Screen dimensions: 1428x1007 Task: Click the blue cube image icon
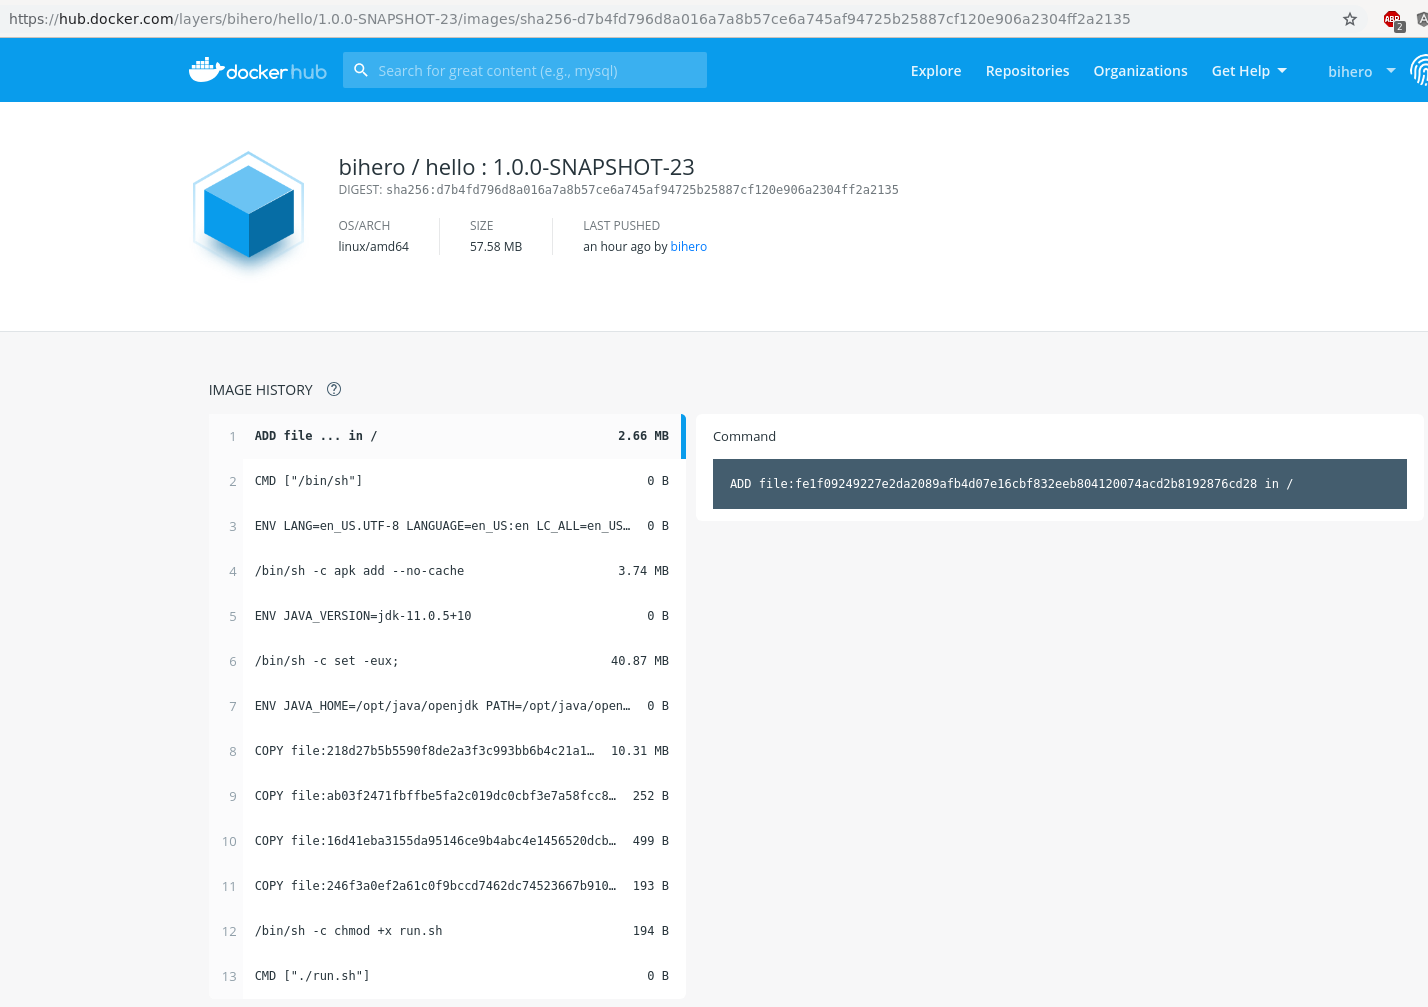click(x=248, y=212)
